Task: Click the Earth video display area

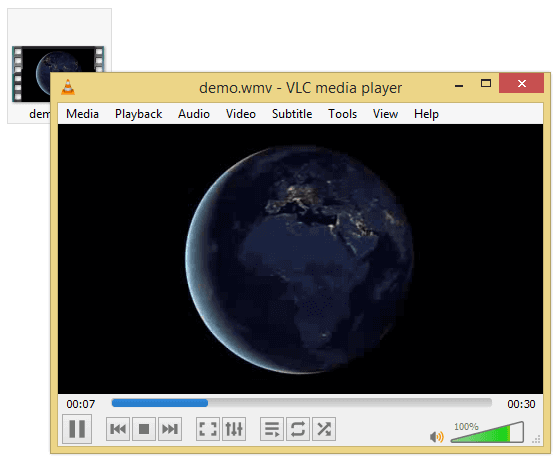Action: coord(300,259)
